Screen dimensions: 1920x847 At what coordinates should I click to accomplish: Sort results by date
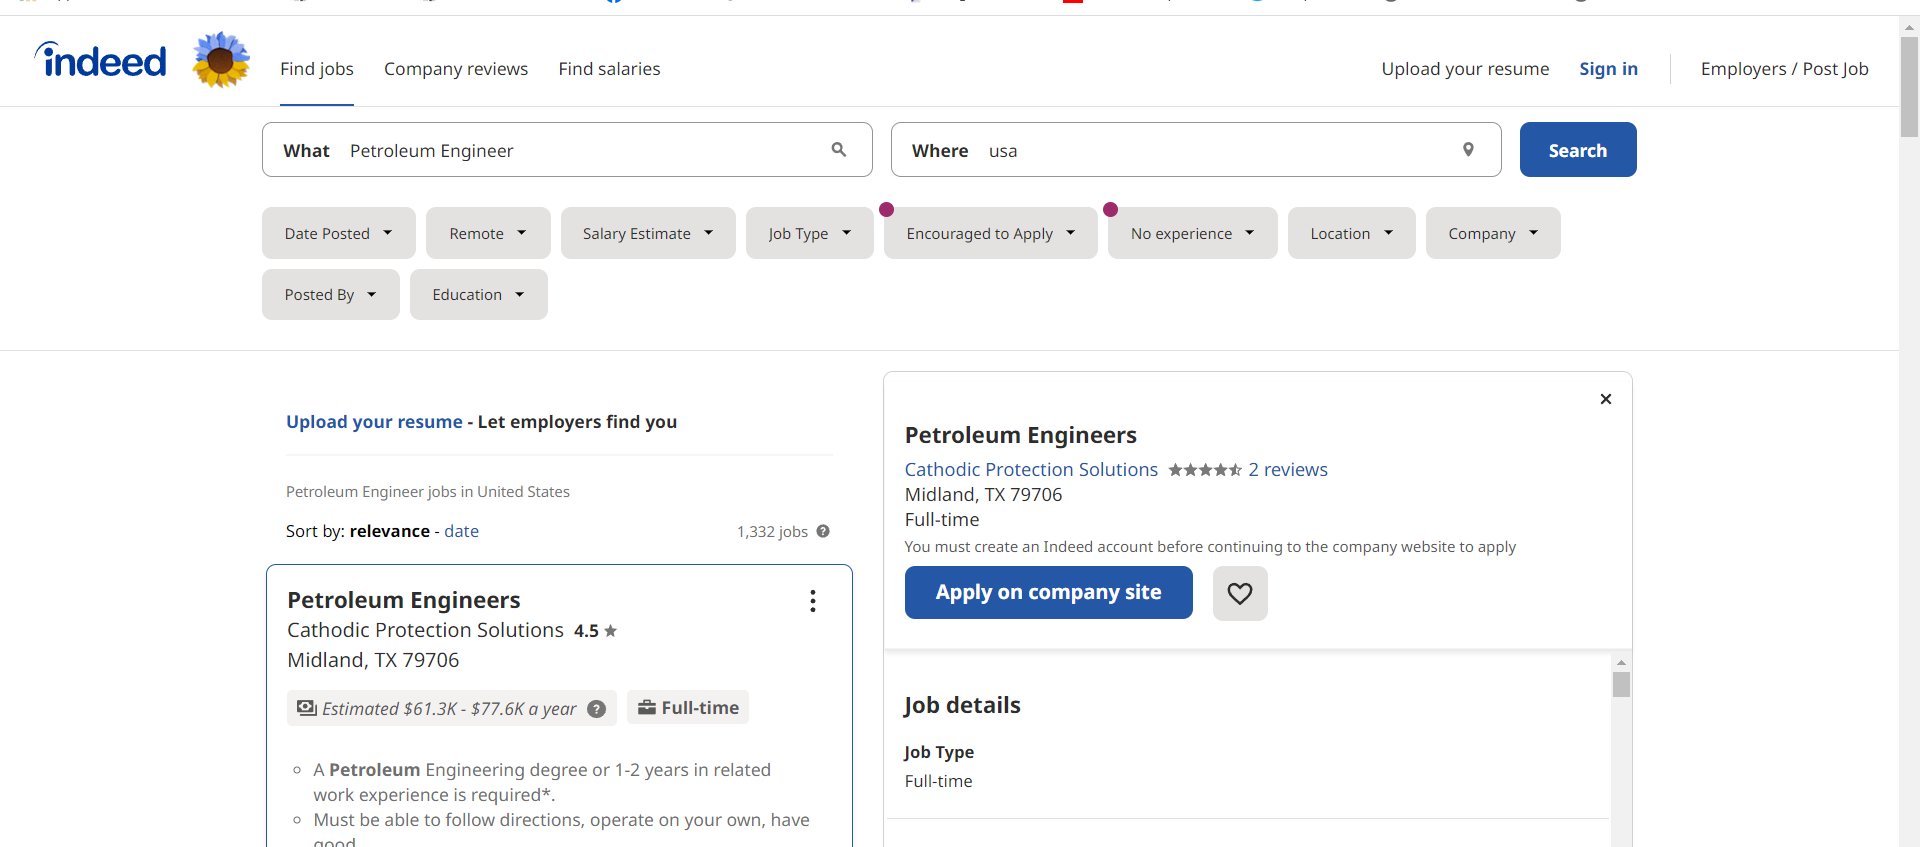tap(461, 531)
